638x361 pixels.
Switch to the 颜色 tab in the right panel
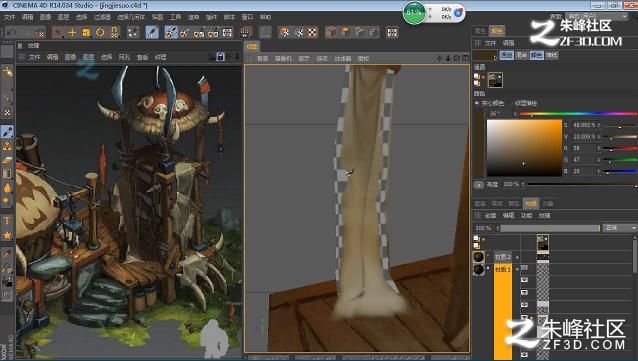click(x=497, y=31)
